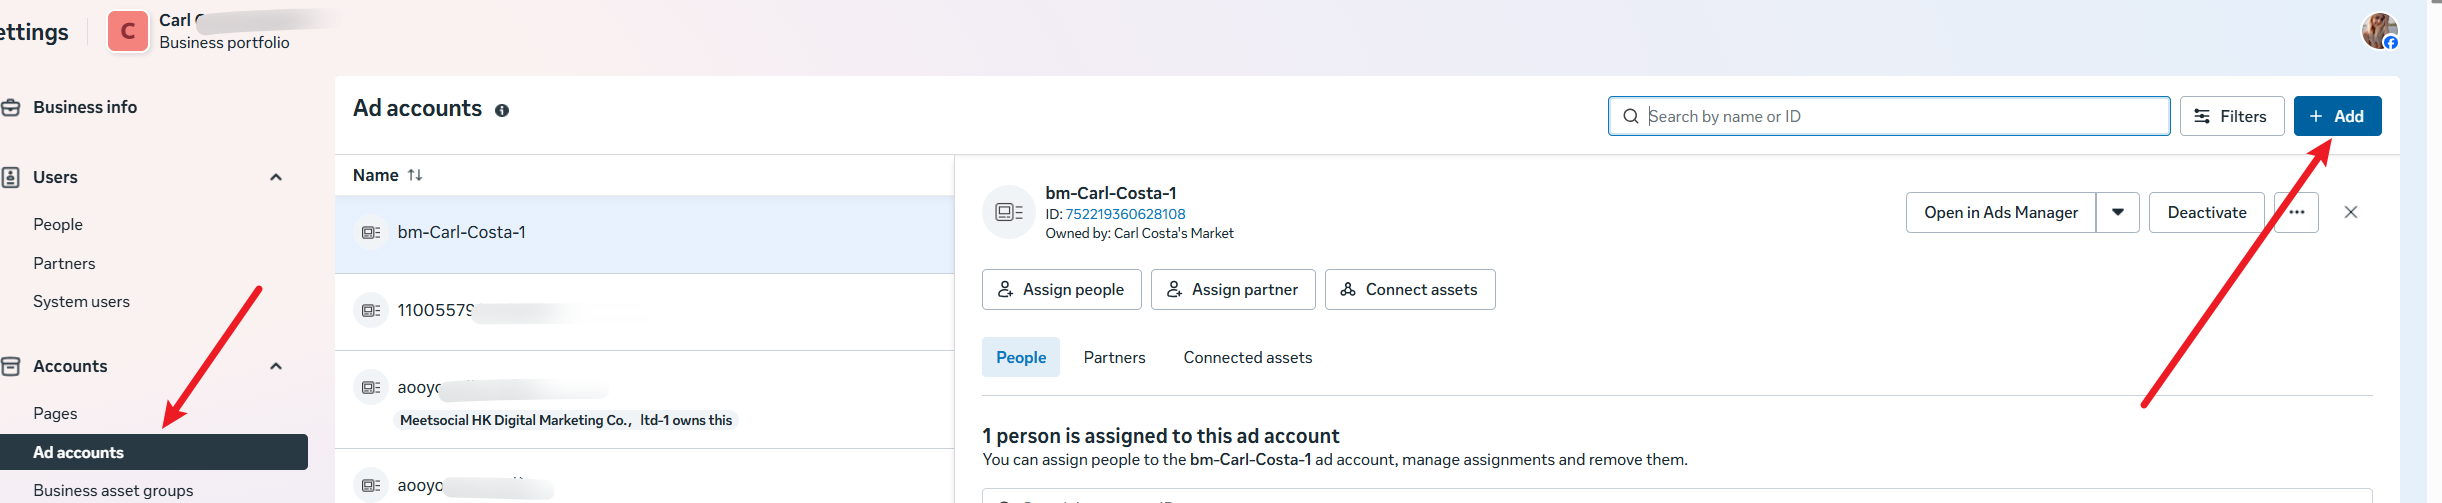This screenshot has width=2442, height=503.
Task: Click the search magnifier icon
Action: (x=1630, y=116)
